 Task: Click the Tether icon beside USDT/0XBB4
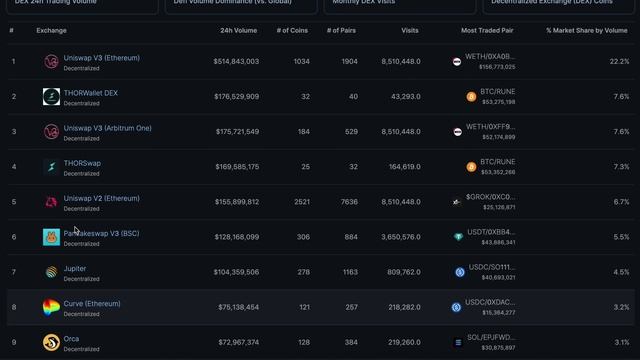tap(458, 237)
